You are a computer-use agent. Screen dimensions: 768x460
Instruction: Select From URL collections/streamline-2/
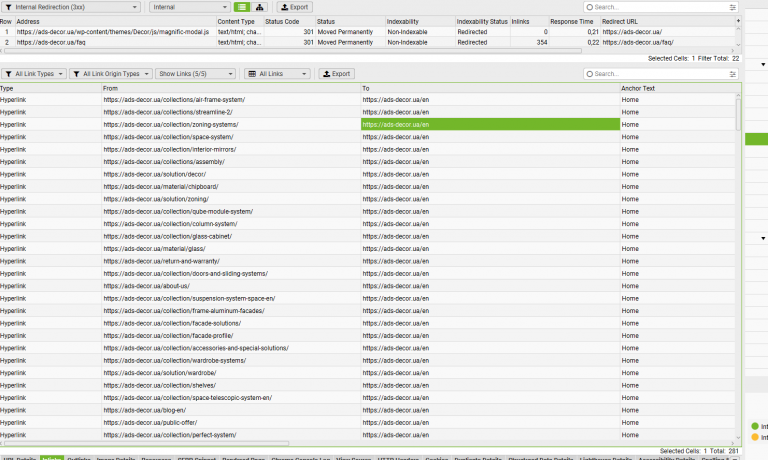click(x=168, y=112)
